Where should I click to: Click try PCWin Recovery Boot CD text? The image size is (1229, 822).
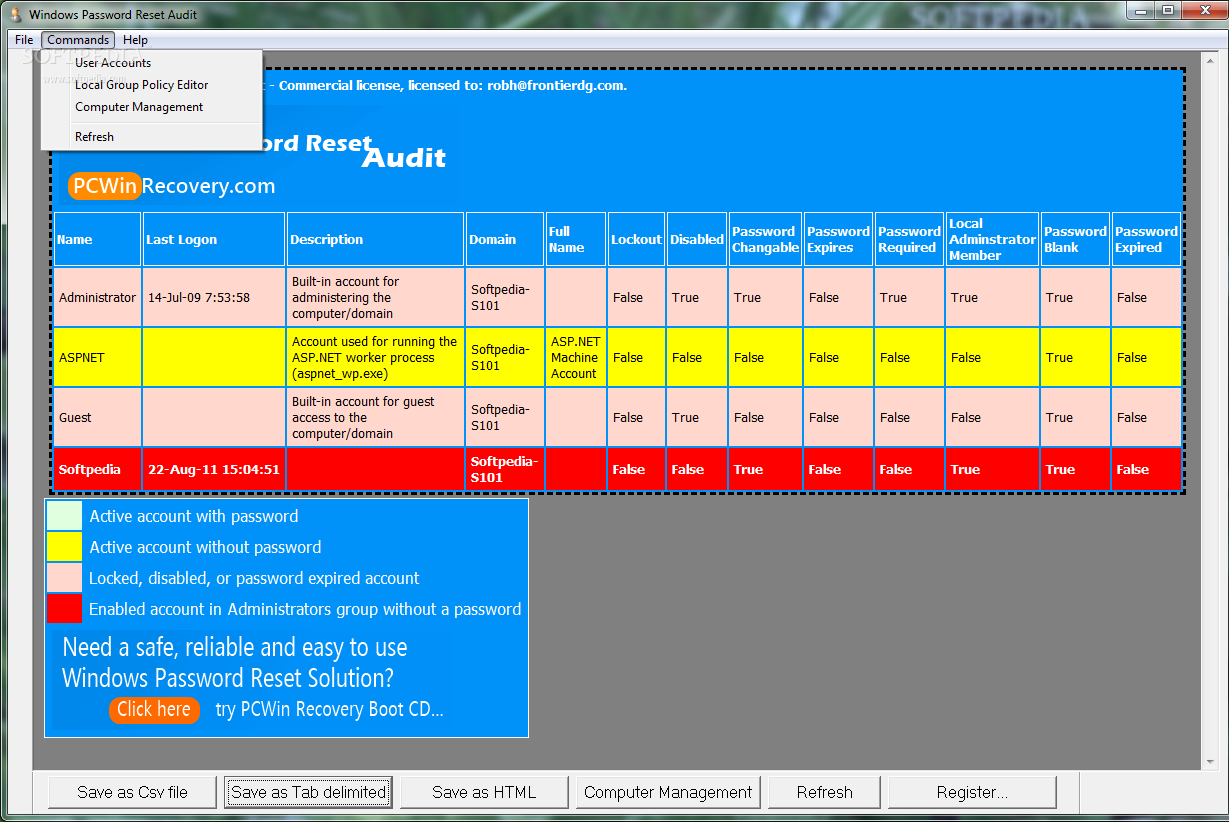click(329, 709)
